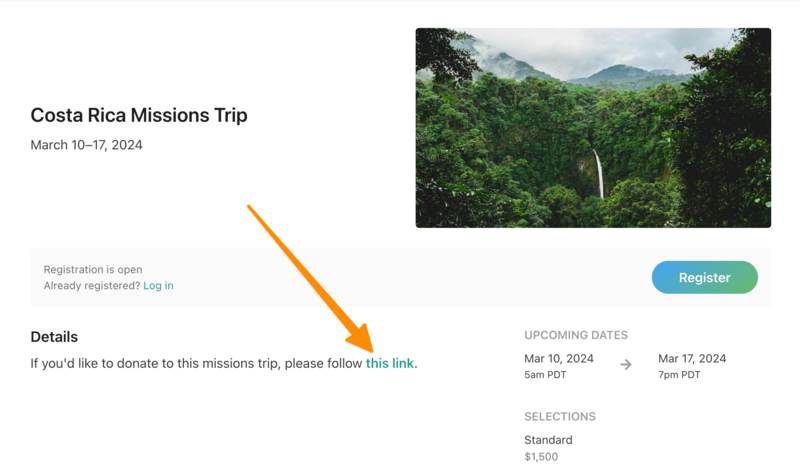The width and height of the screenshot is (800, 469).
Task: Click the donation sentence in Details
Action: (196, 364)
